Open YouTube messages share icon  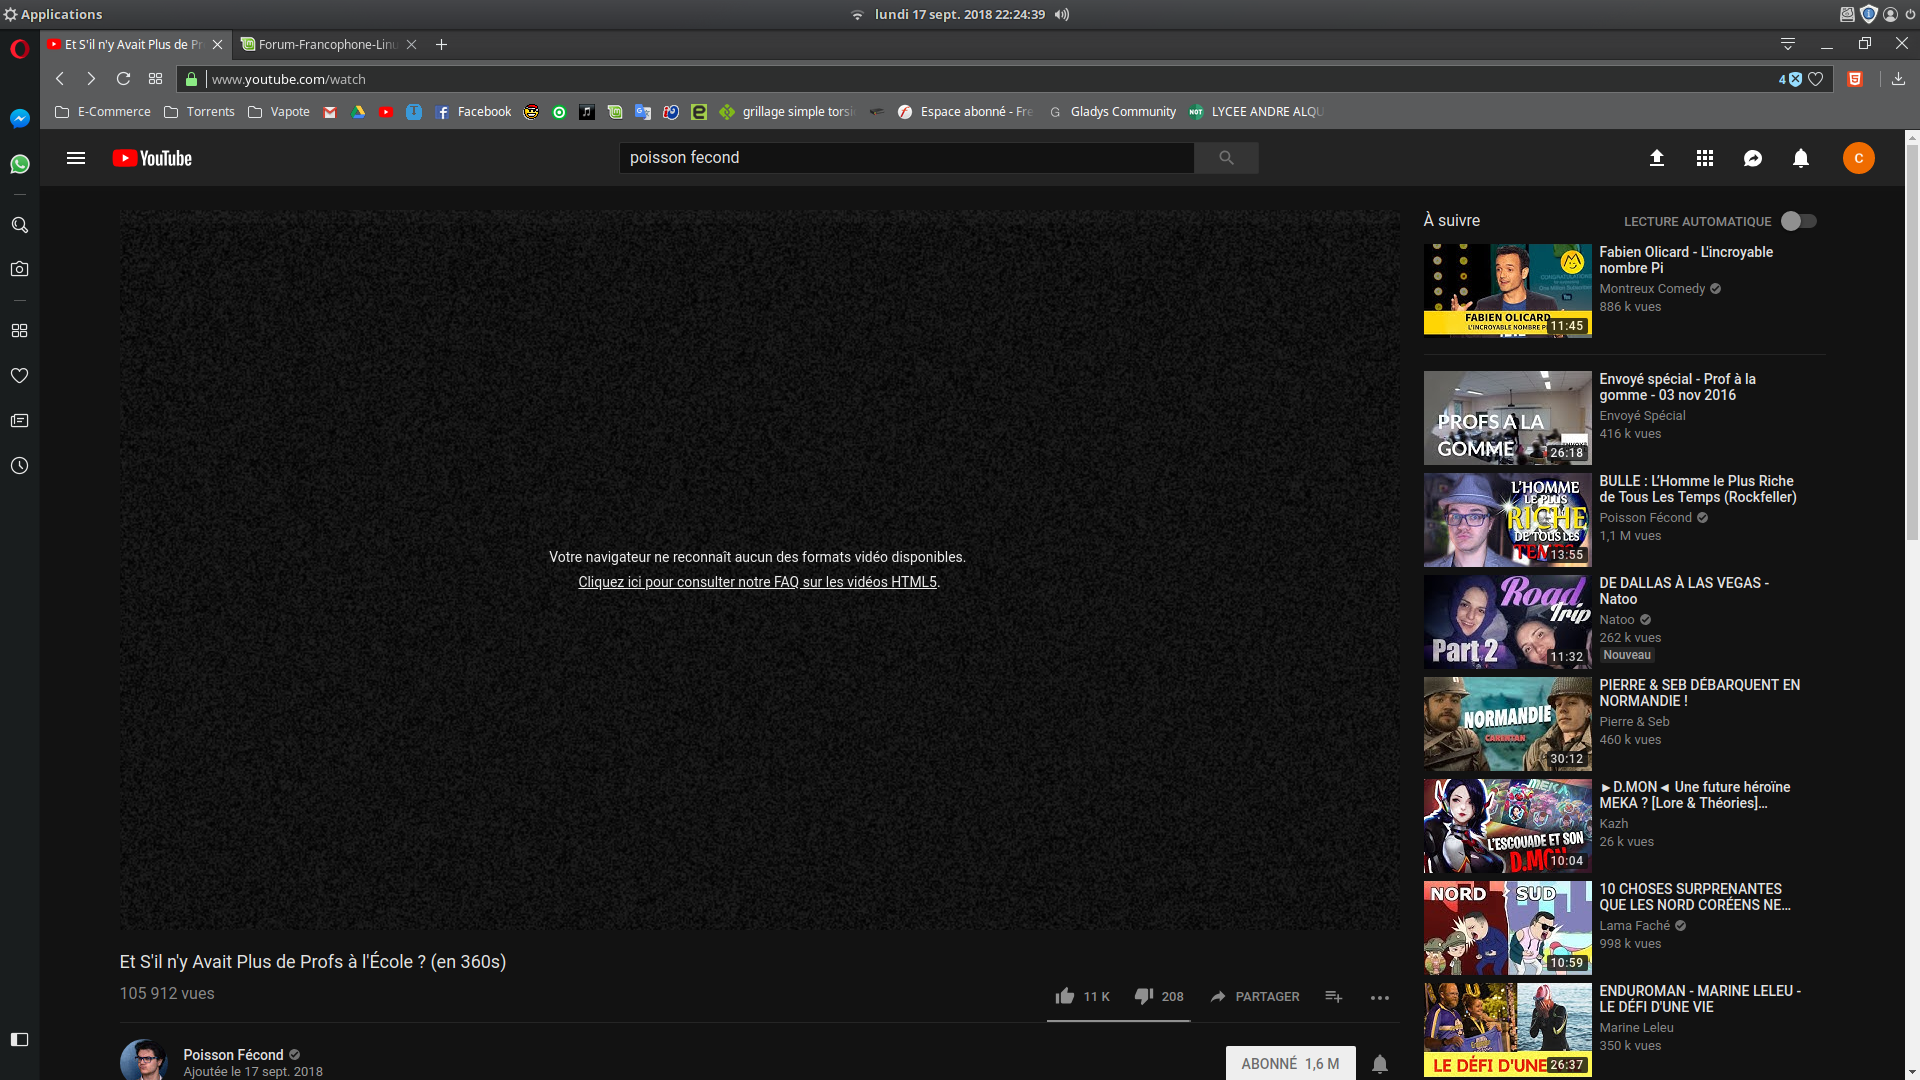[x=1753, y=158]
